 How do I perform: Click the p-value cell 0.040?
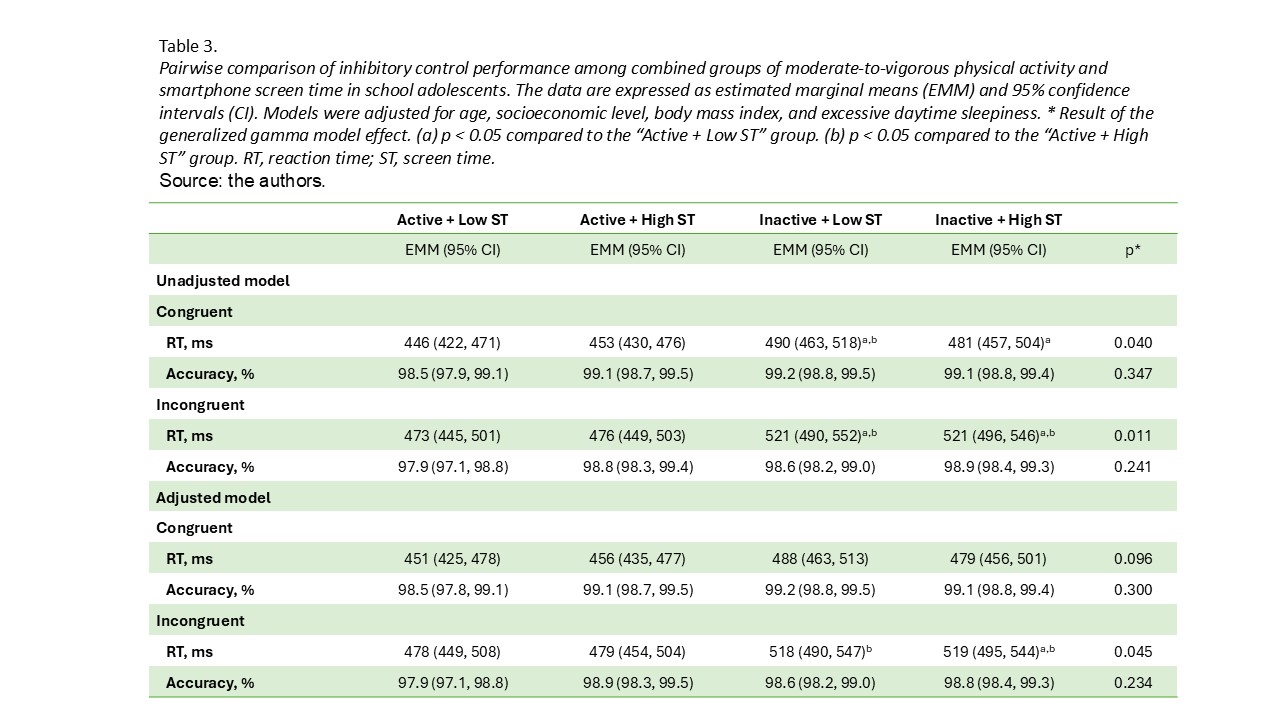point(1133,343)
